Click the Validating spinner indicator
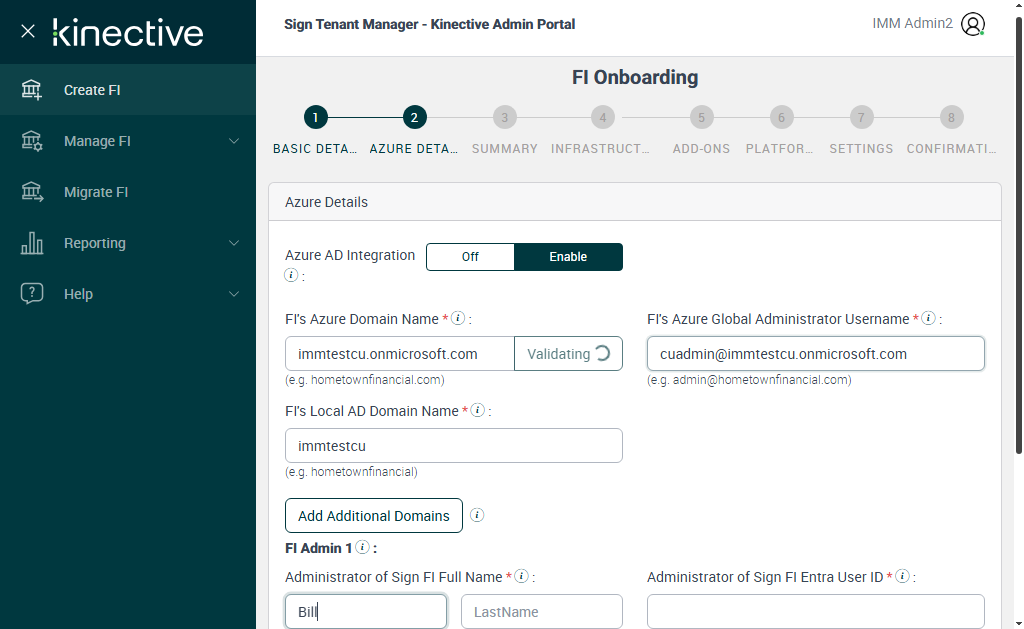This screenshot has width=1024, height=629. (x=603, y=353)
